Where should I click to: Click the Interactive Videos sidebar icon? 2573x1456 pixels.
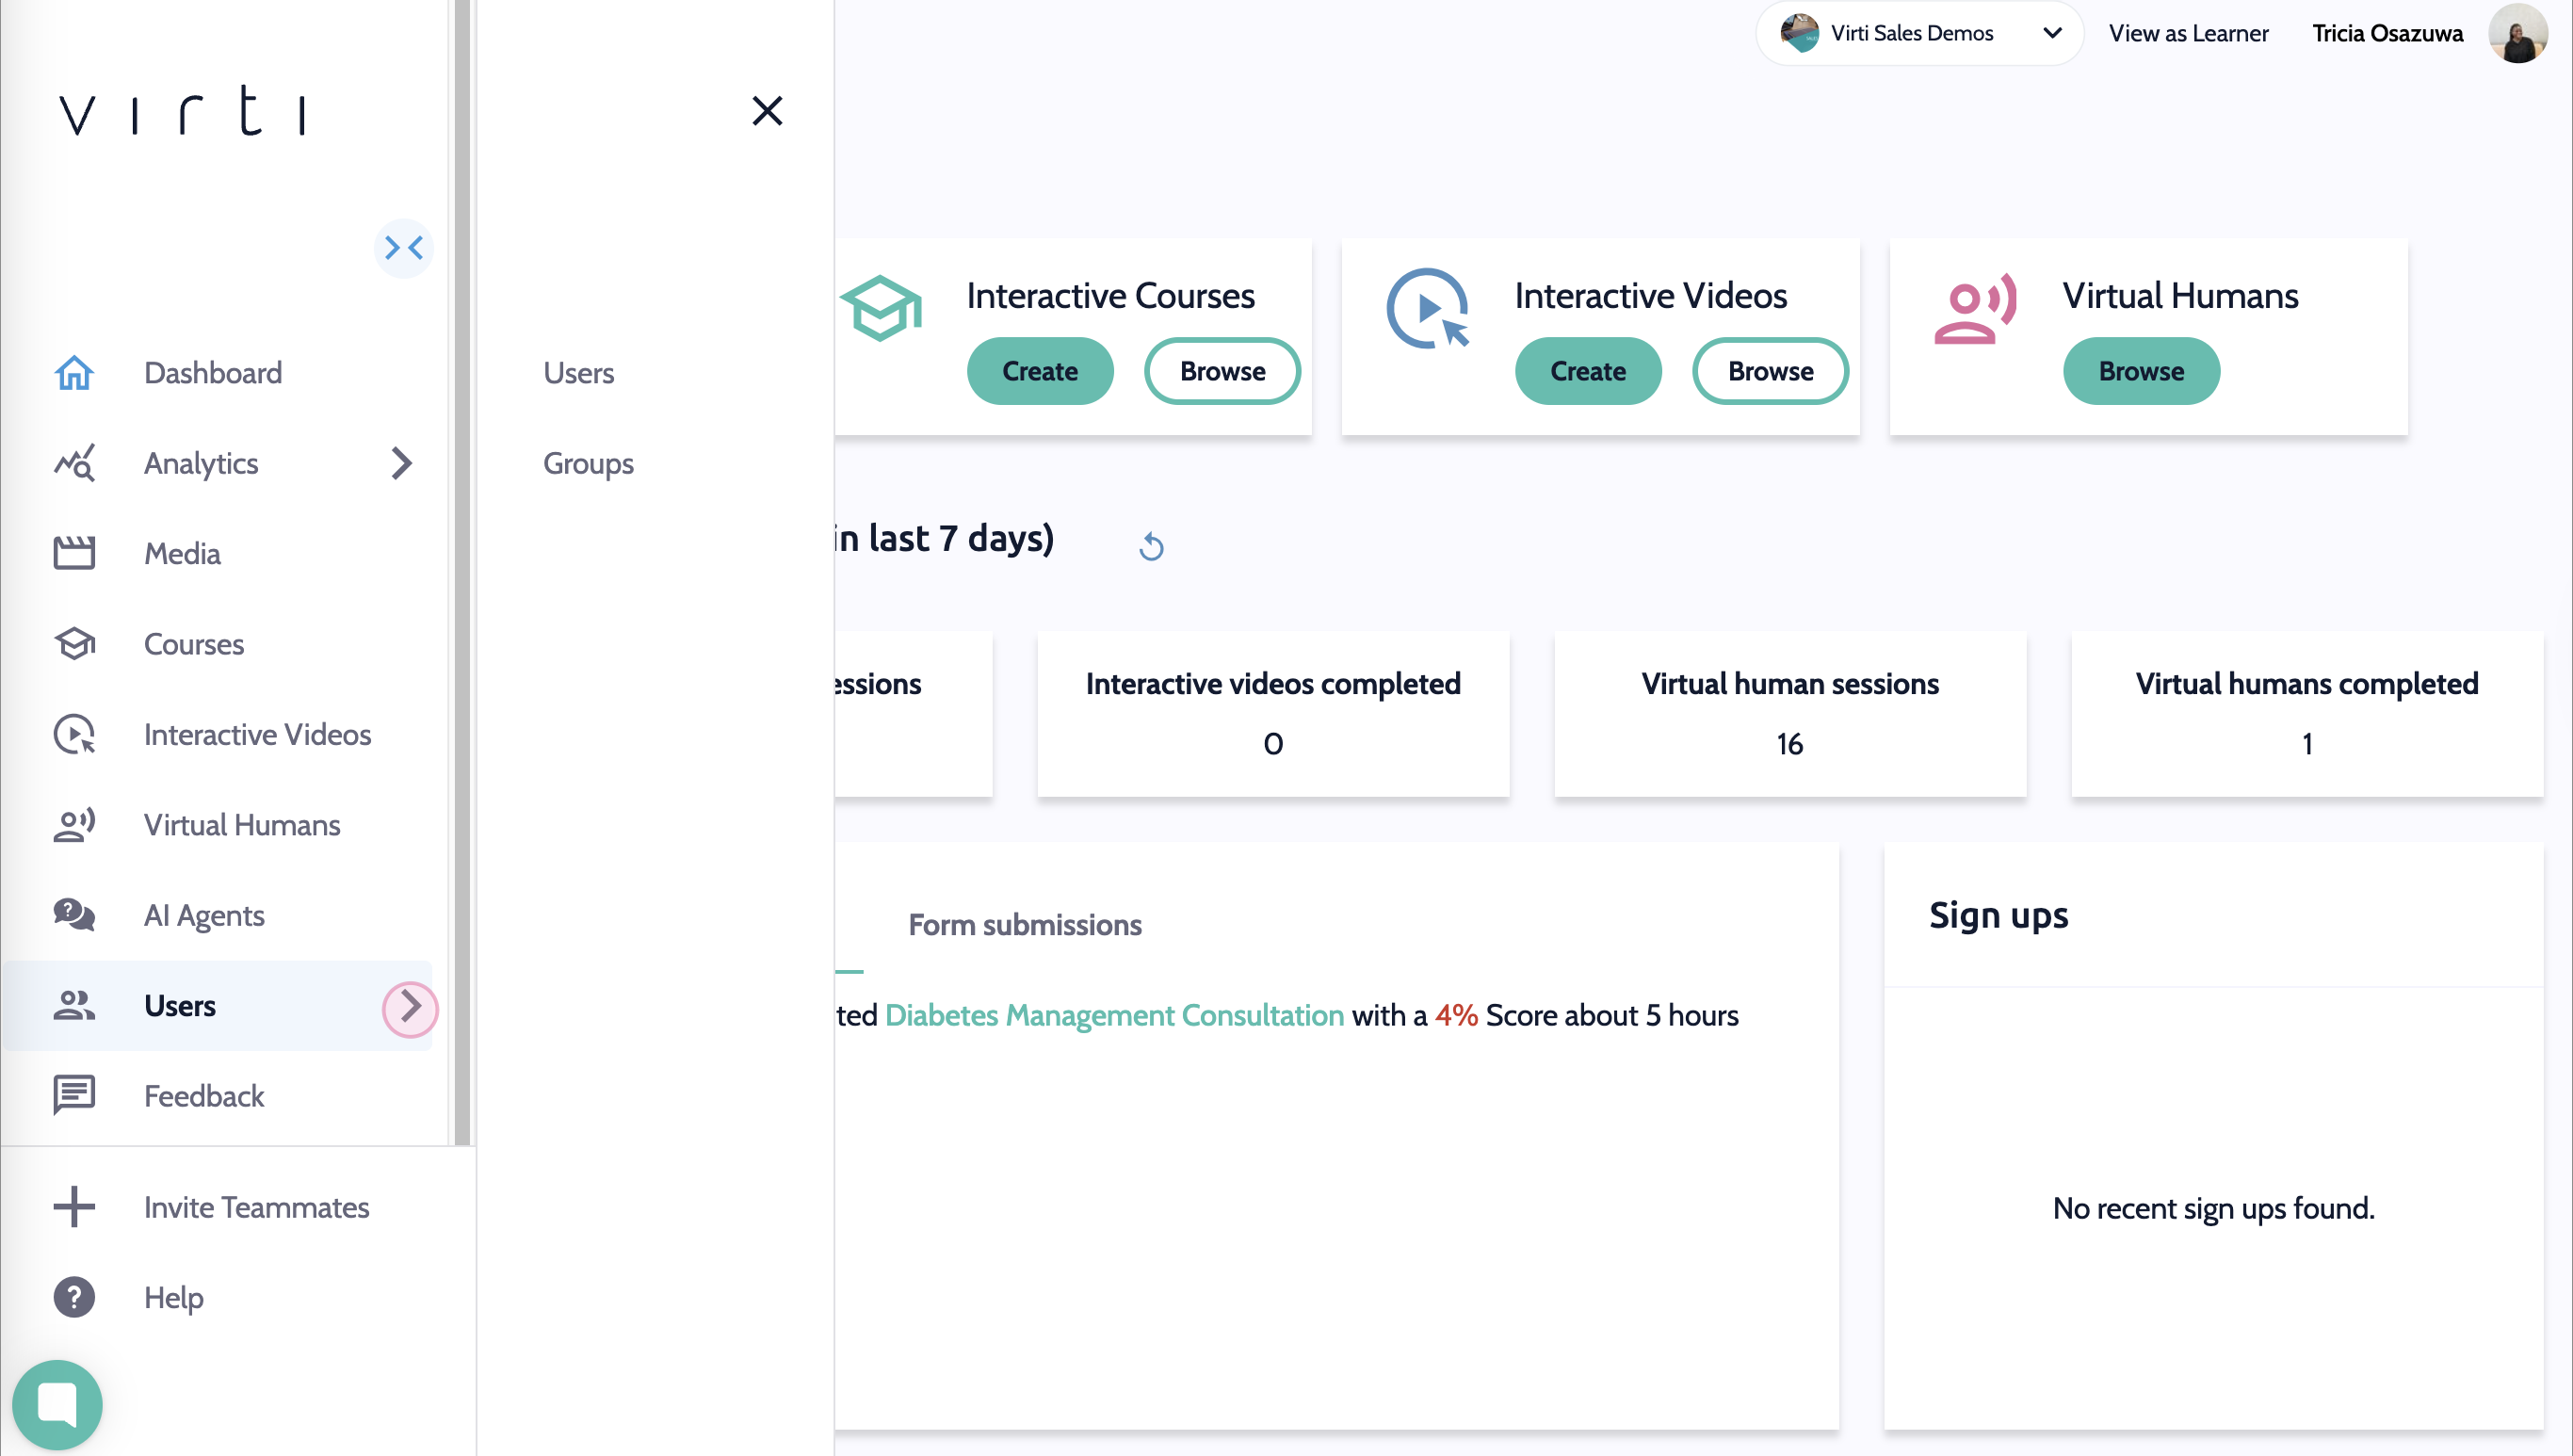tap(74, 734)
